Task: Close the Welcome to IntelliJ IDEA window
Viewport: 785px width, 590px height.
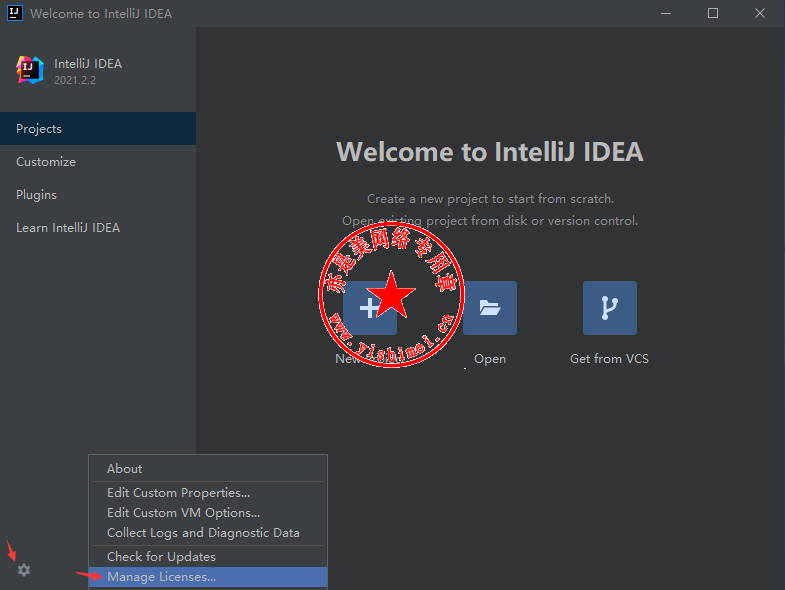Action: (x=759, y=14)
